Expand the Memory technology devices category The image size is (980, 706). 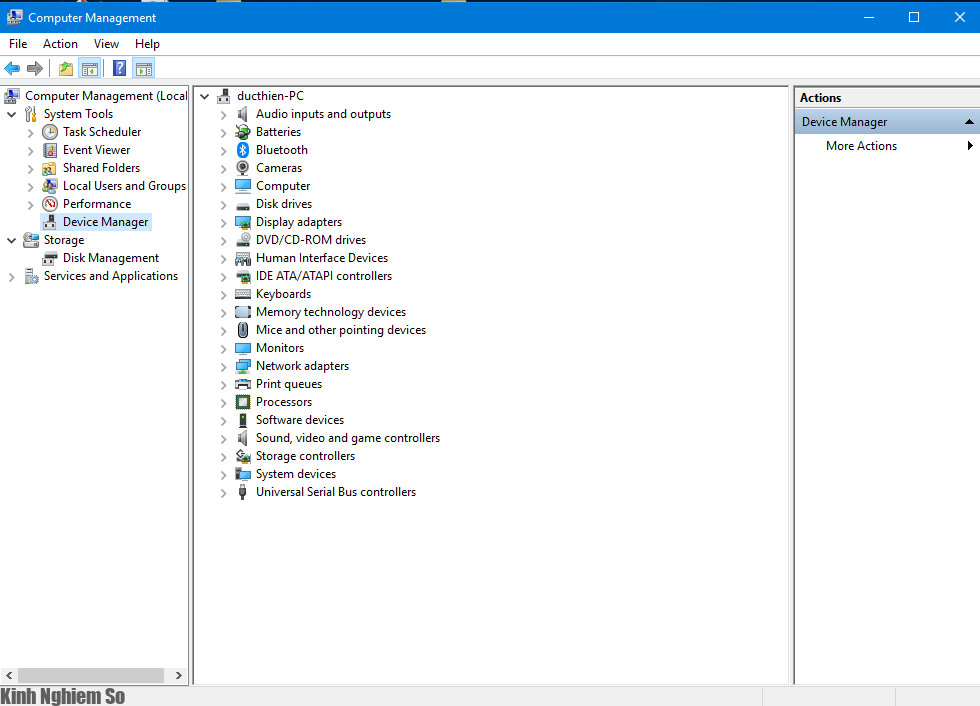point(223,313)
